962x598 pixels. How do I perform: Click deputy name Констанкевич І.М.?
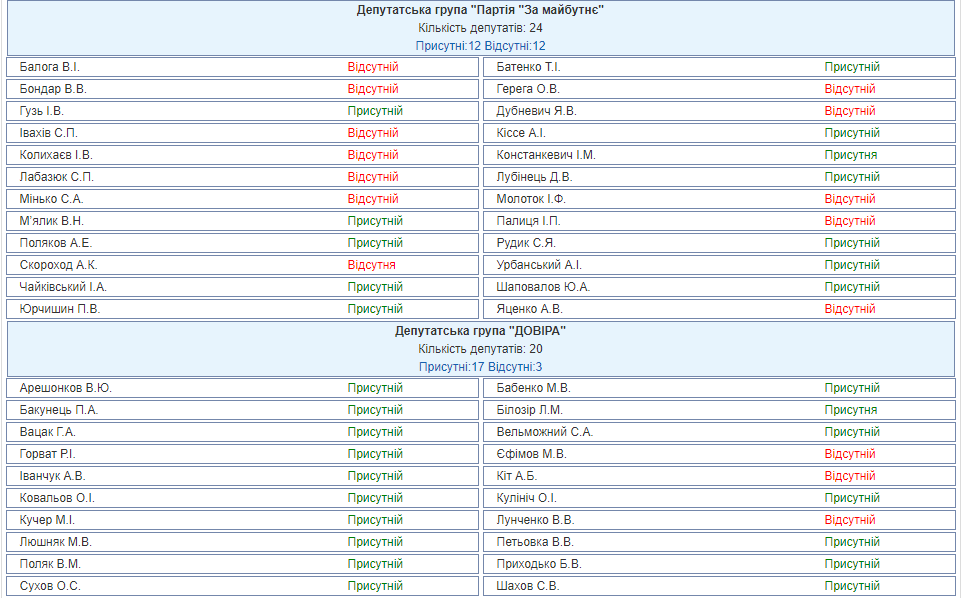546,155
